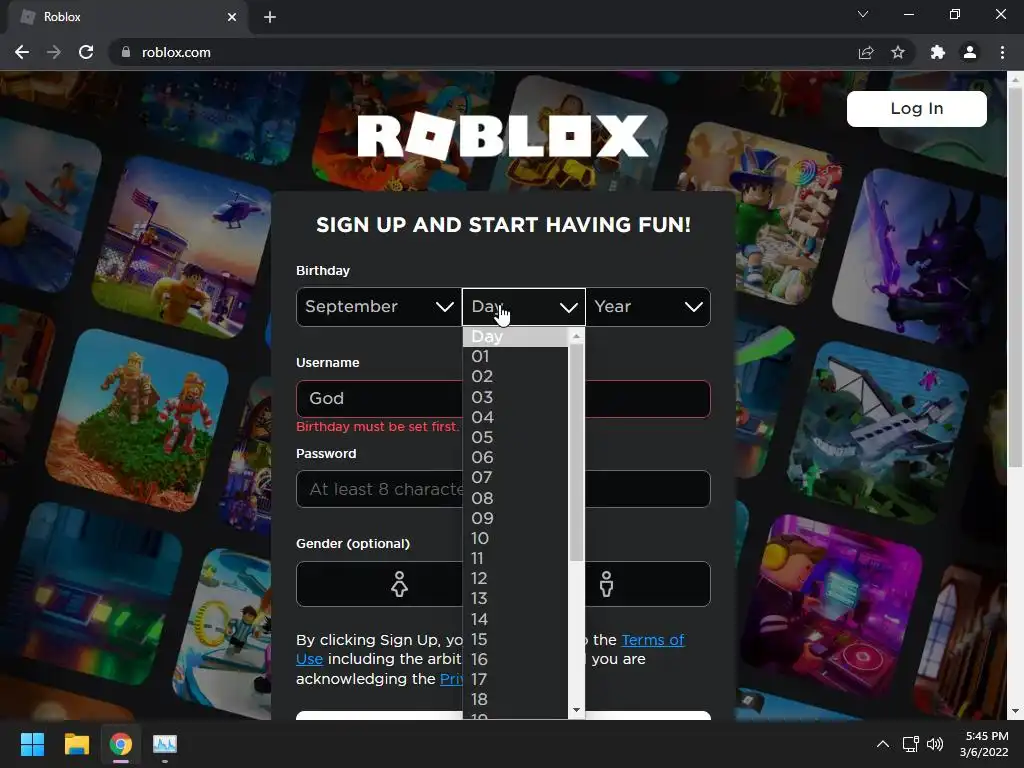1024x768 pixels.
Task: Choose day 02 from the list
Action: tap(515, 377)
